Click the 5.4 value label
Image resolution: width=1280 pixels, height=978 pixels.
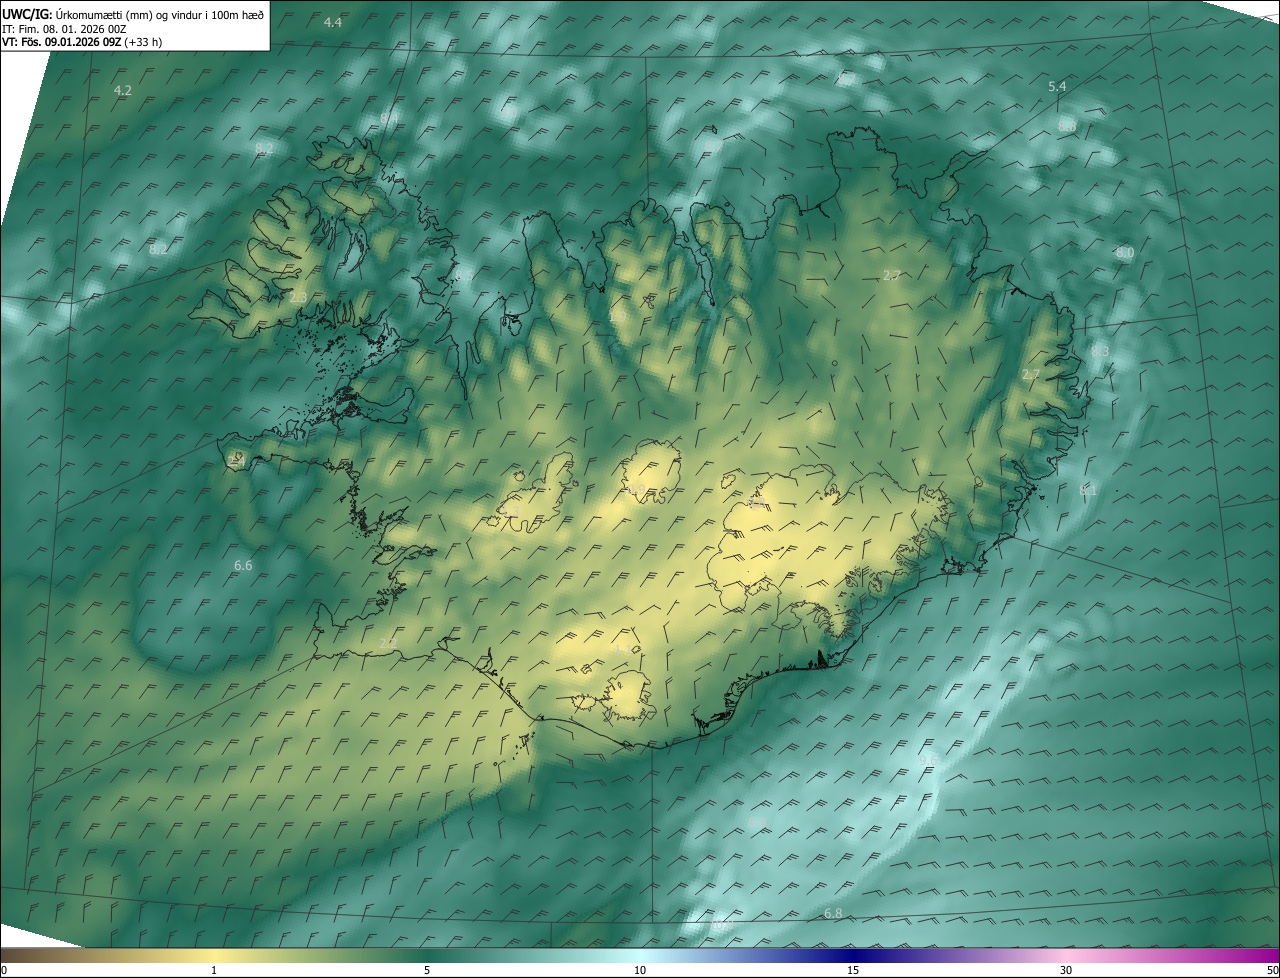coord(1057,87)
